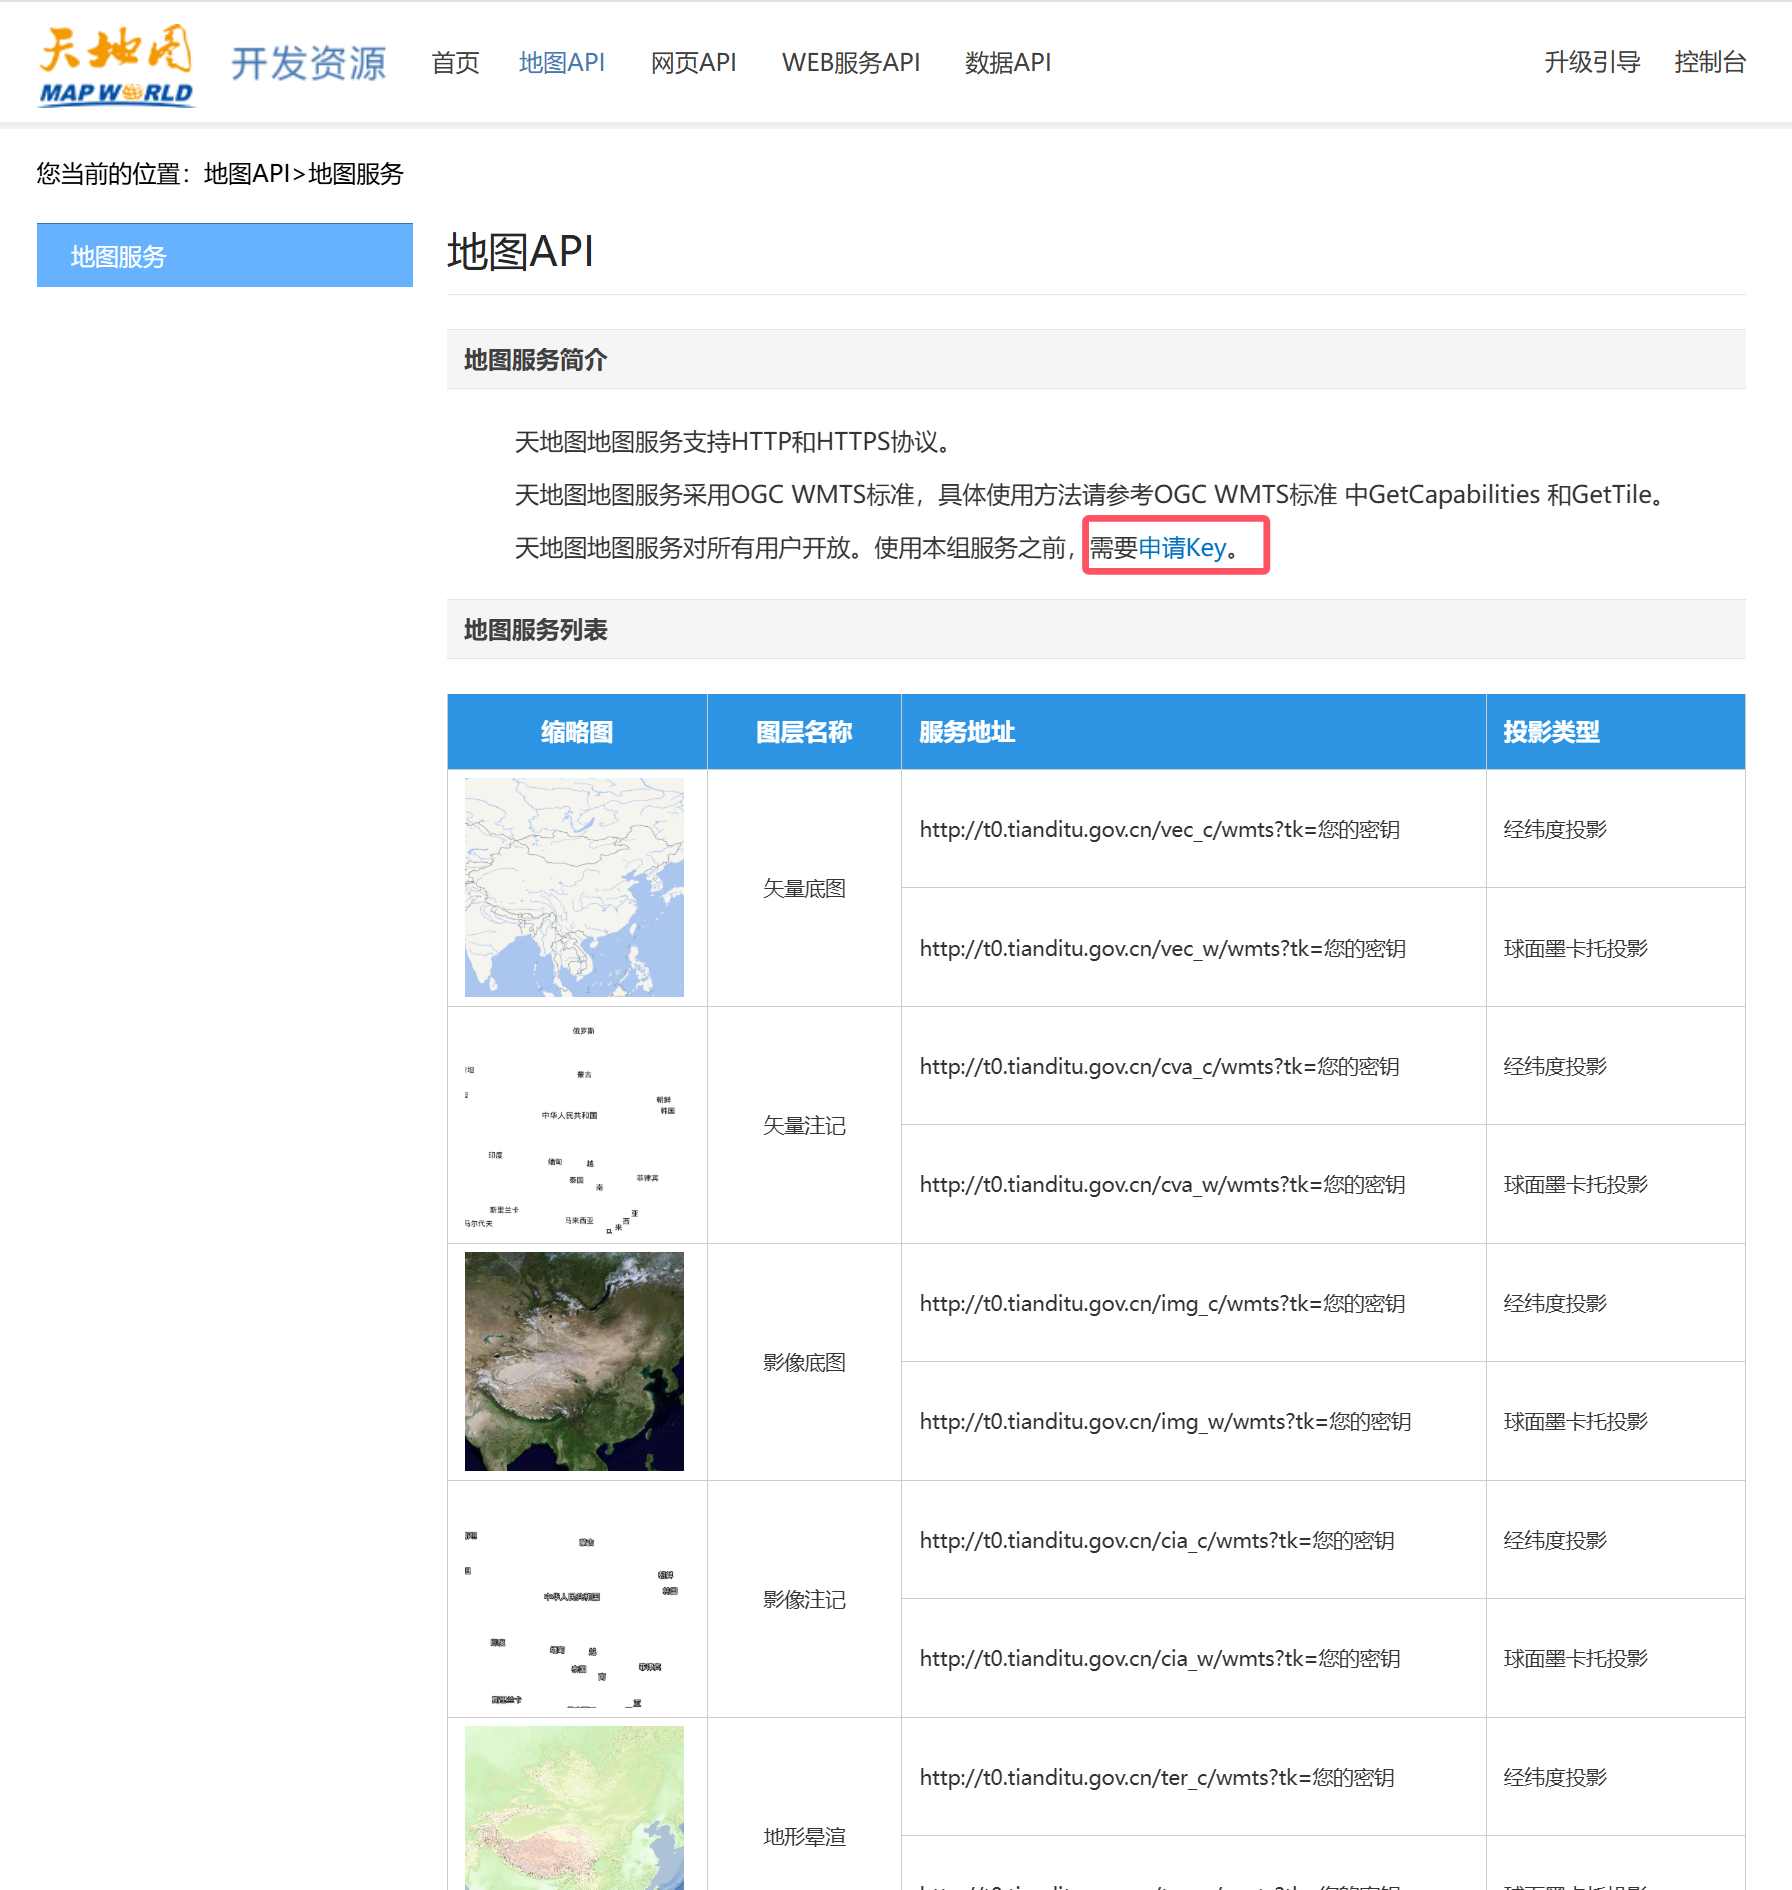Click the 矢量底图 map thumbnail
1792x1890 pixels.
pyautogui.click(x=574, y=887)
